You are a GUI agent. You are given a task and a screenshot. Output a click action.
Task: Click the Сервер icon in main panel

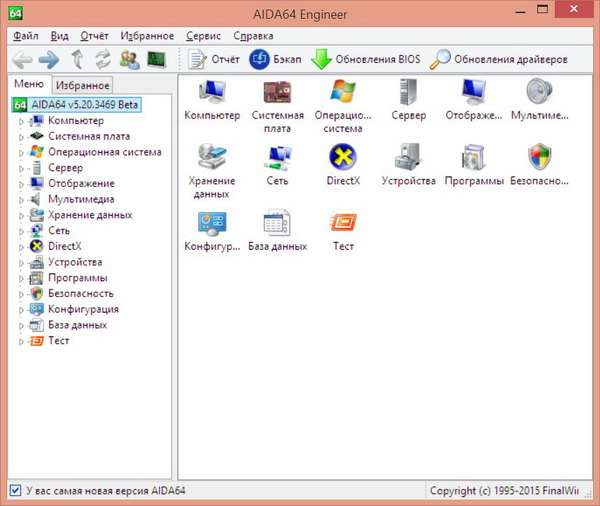pyautogui.click(x=408, y=93)
